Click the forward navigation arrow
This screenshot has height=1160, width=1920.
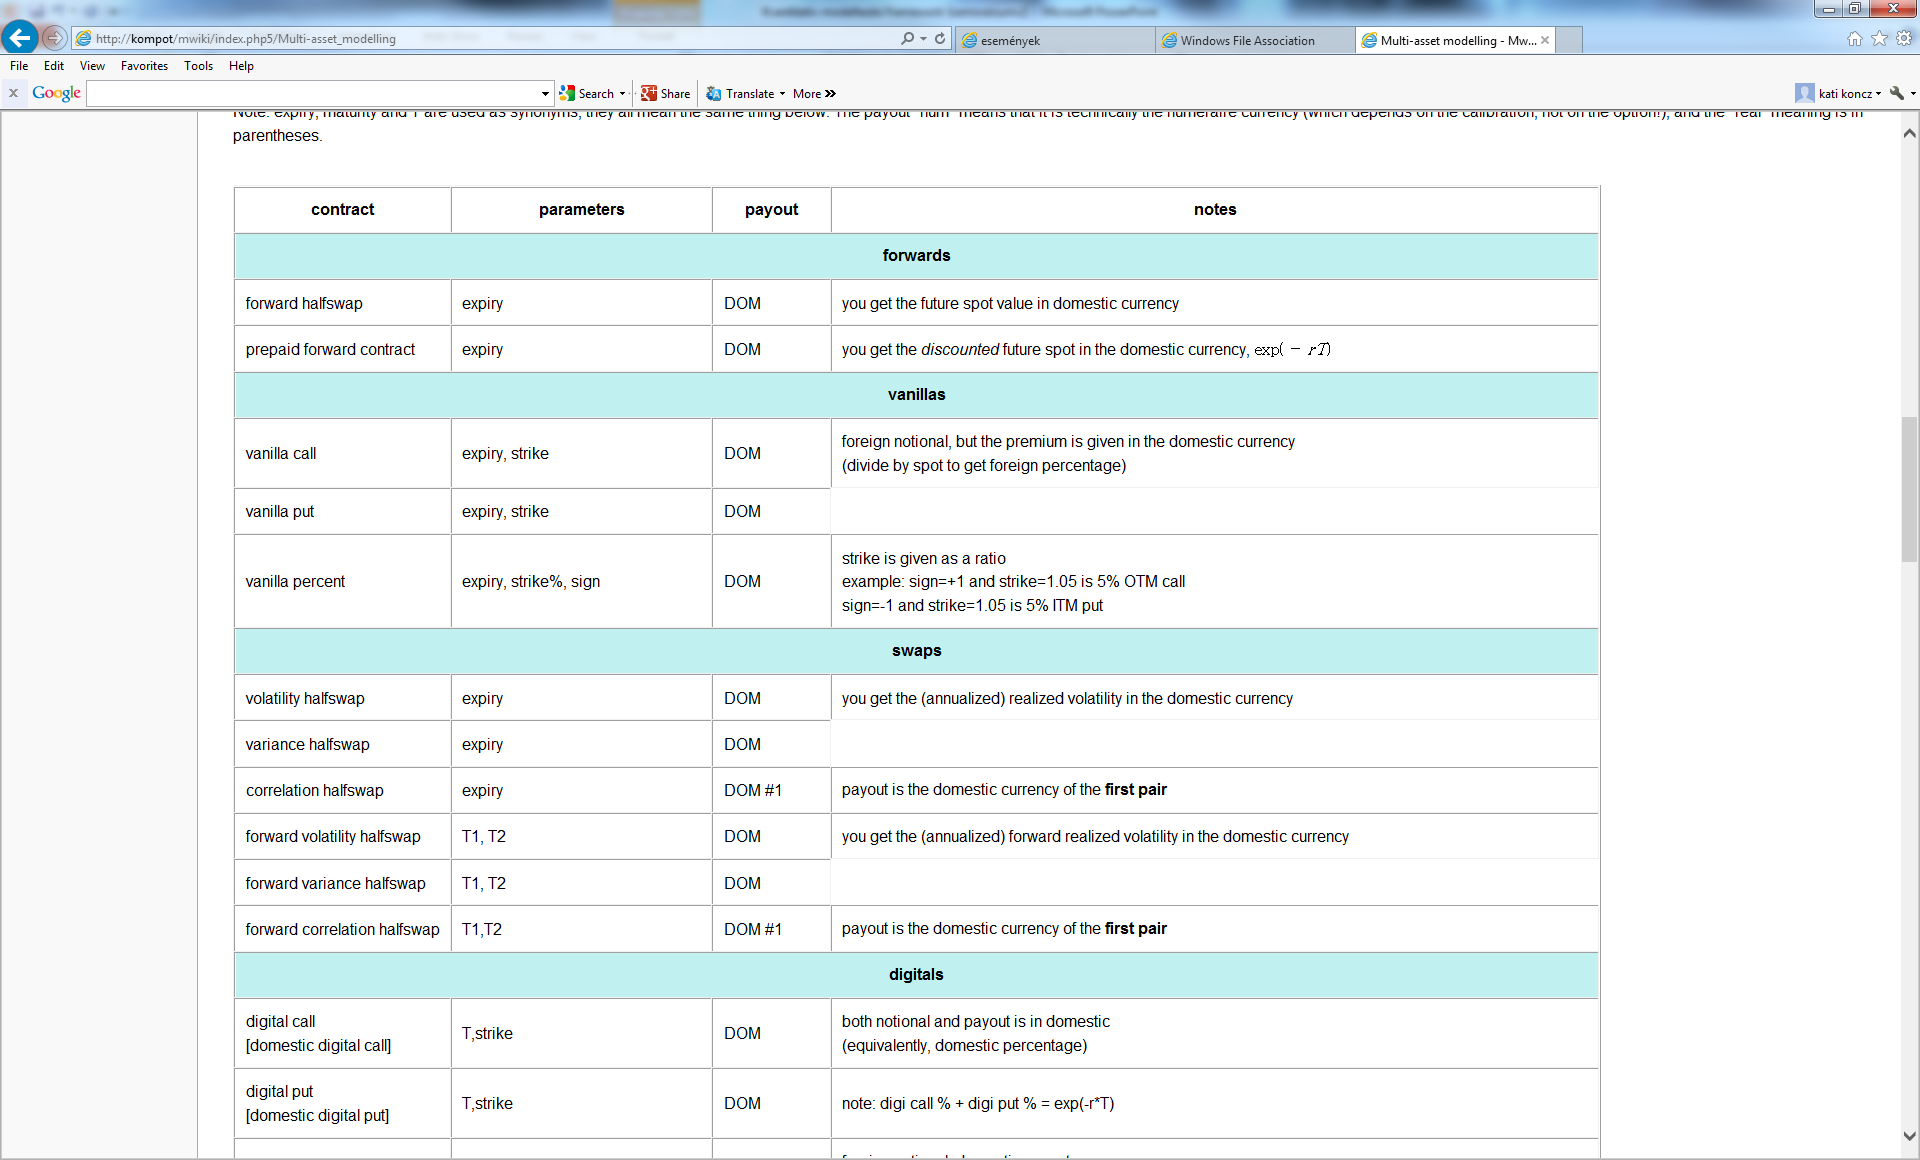[55, 38]
